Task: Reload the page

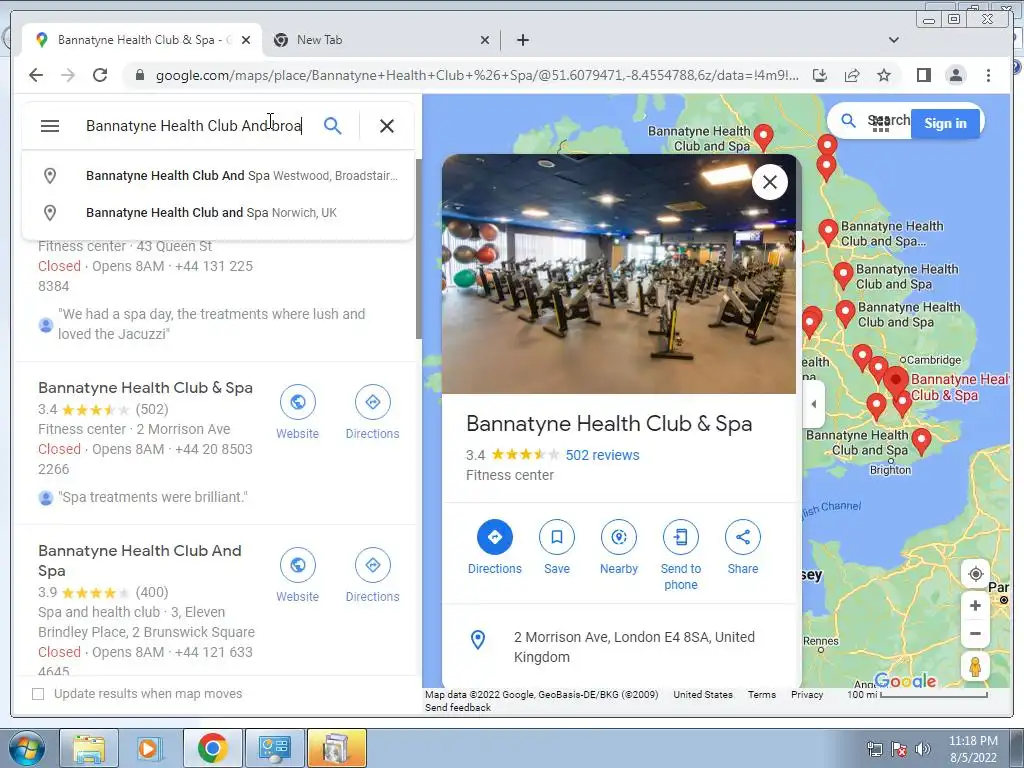Action: [100, 75]
